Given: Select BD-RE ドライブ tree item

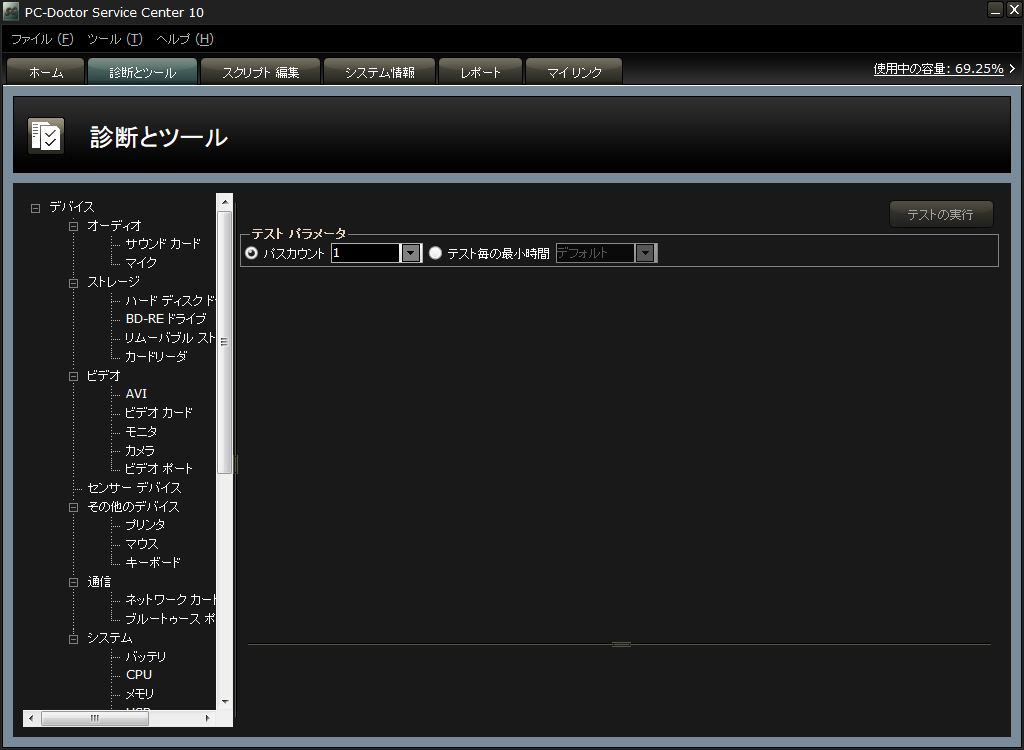Looking at the screenshot, I should (166, 319).
